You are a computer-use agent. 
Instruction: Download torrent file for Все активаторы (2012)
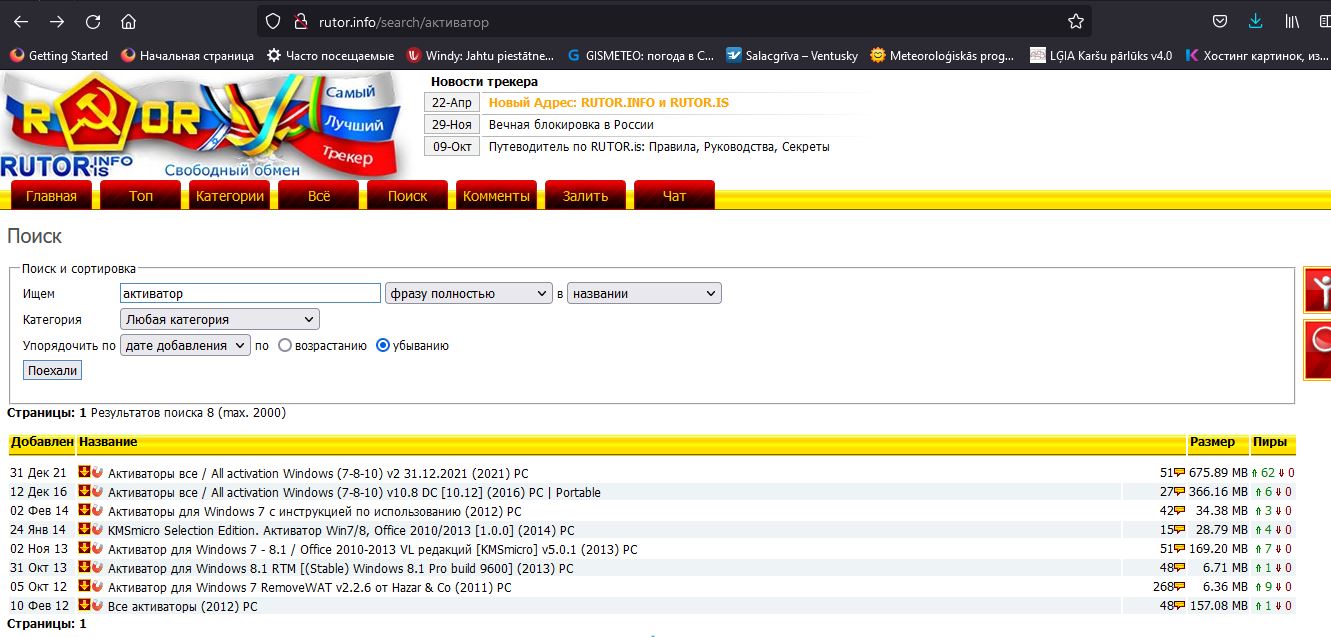point(85,605)
